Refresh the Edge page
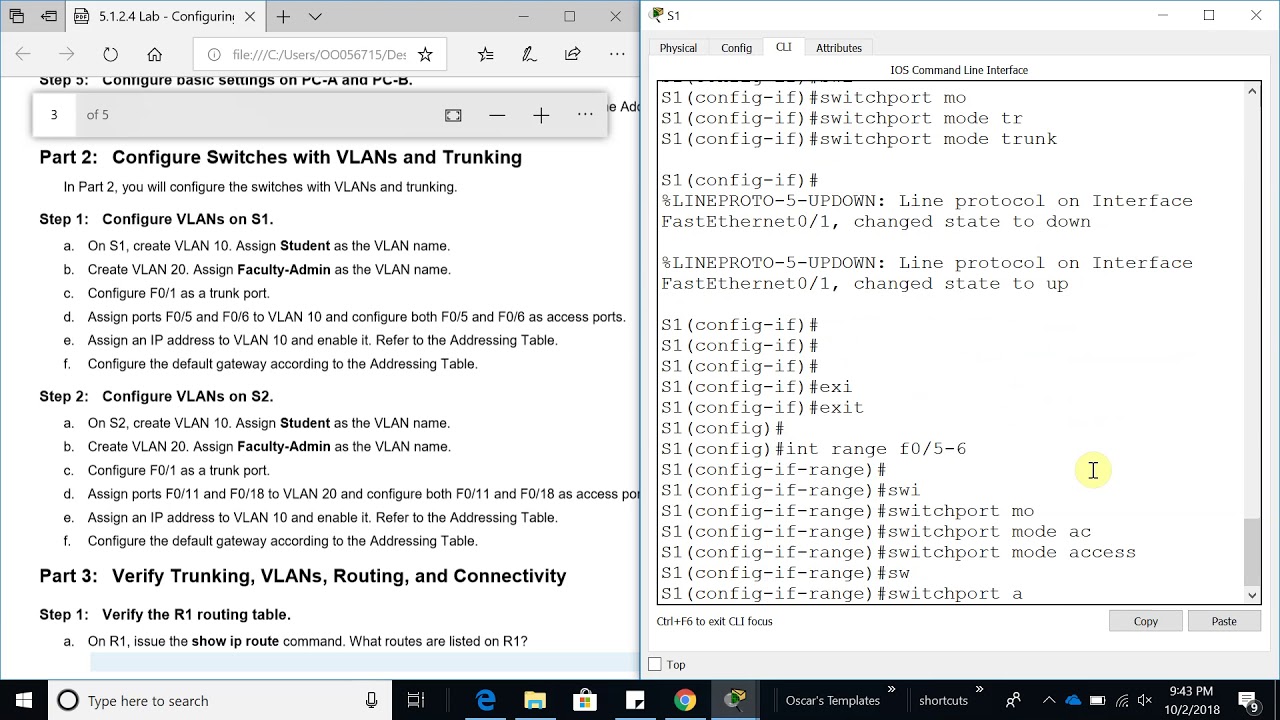This screenshot has height=720, width=1280. (110, 55)
